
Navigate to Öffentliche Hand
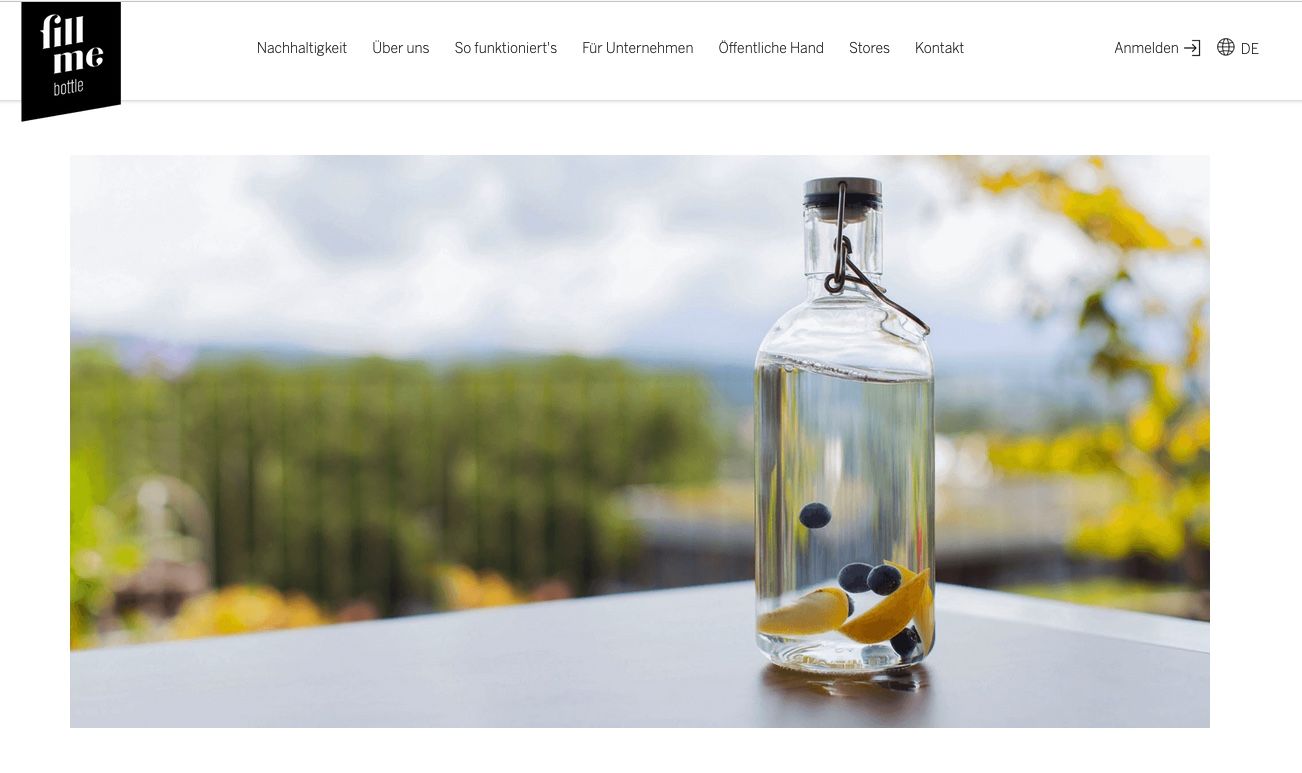click(x=771, y=48)
